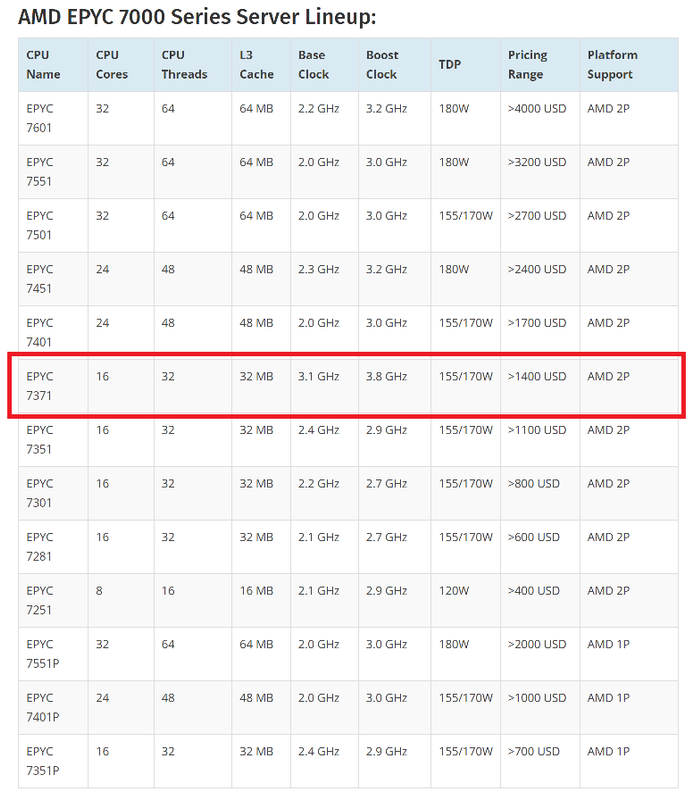This screenshot has height=800, width=694.
Task: Click the 'EPYC 7251' name cell
Action: click(x=53, y=601)
